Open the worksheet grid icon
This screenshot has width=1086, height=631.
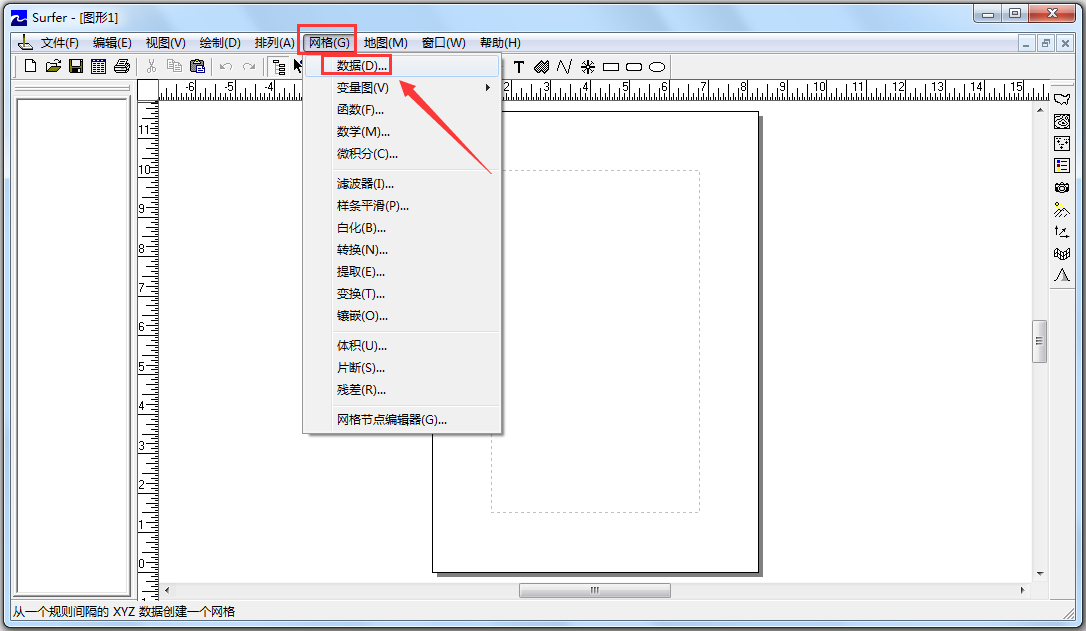99,66
